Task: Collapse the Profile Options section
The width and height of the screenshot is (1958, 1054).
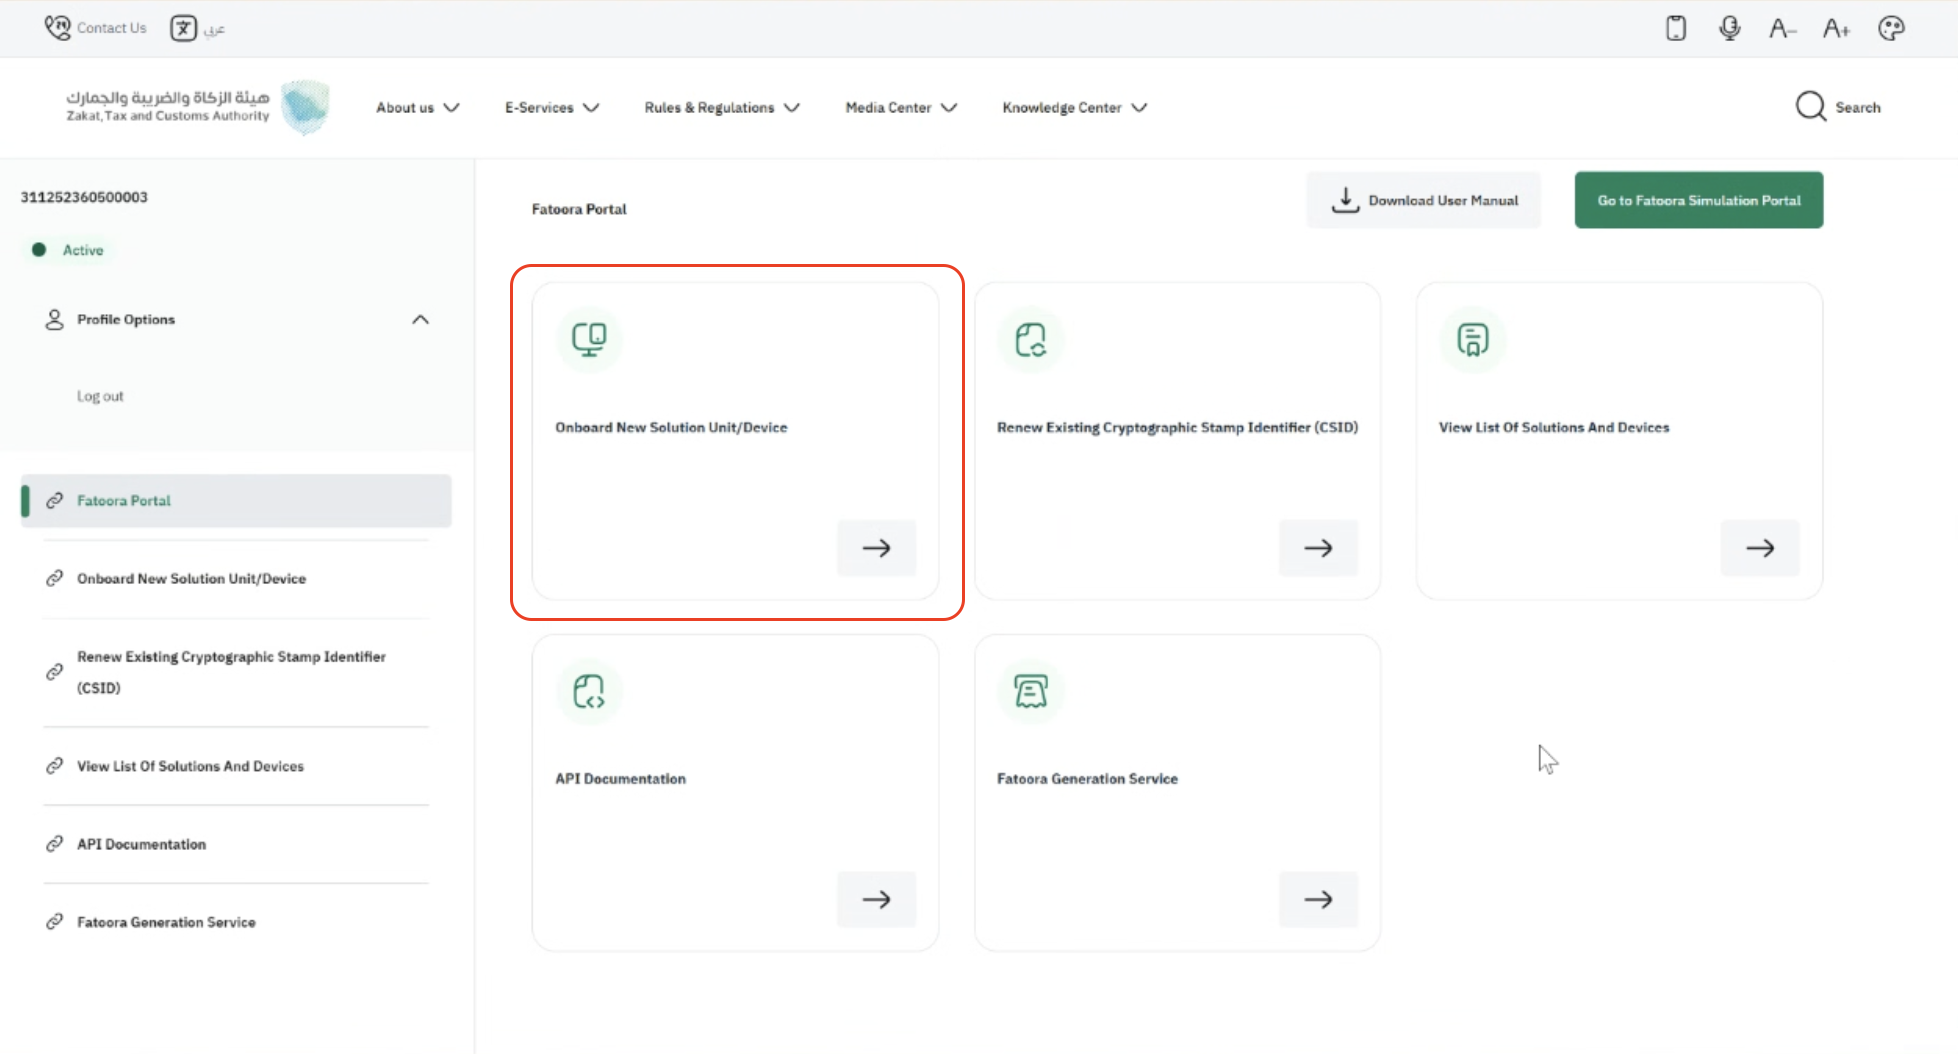Action: pyautogui.click(x=420, y=319)
